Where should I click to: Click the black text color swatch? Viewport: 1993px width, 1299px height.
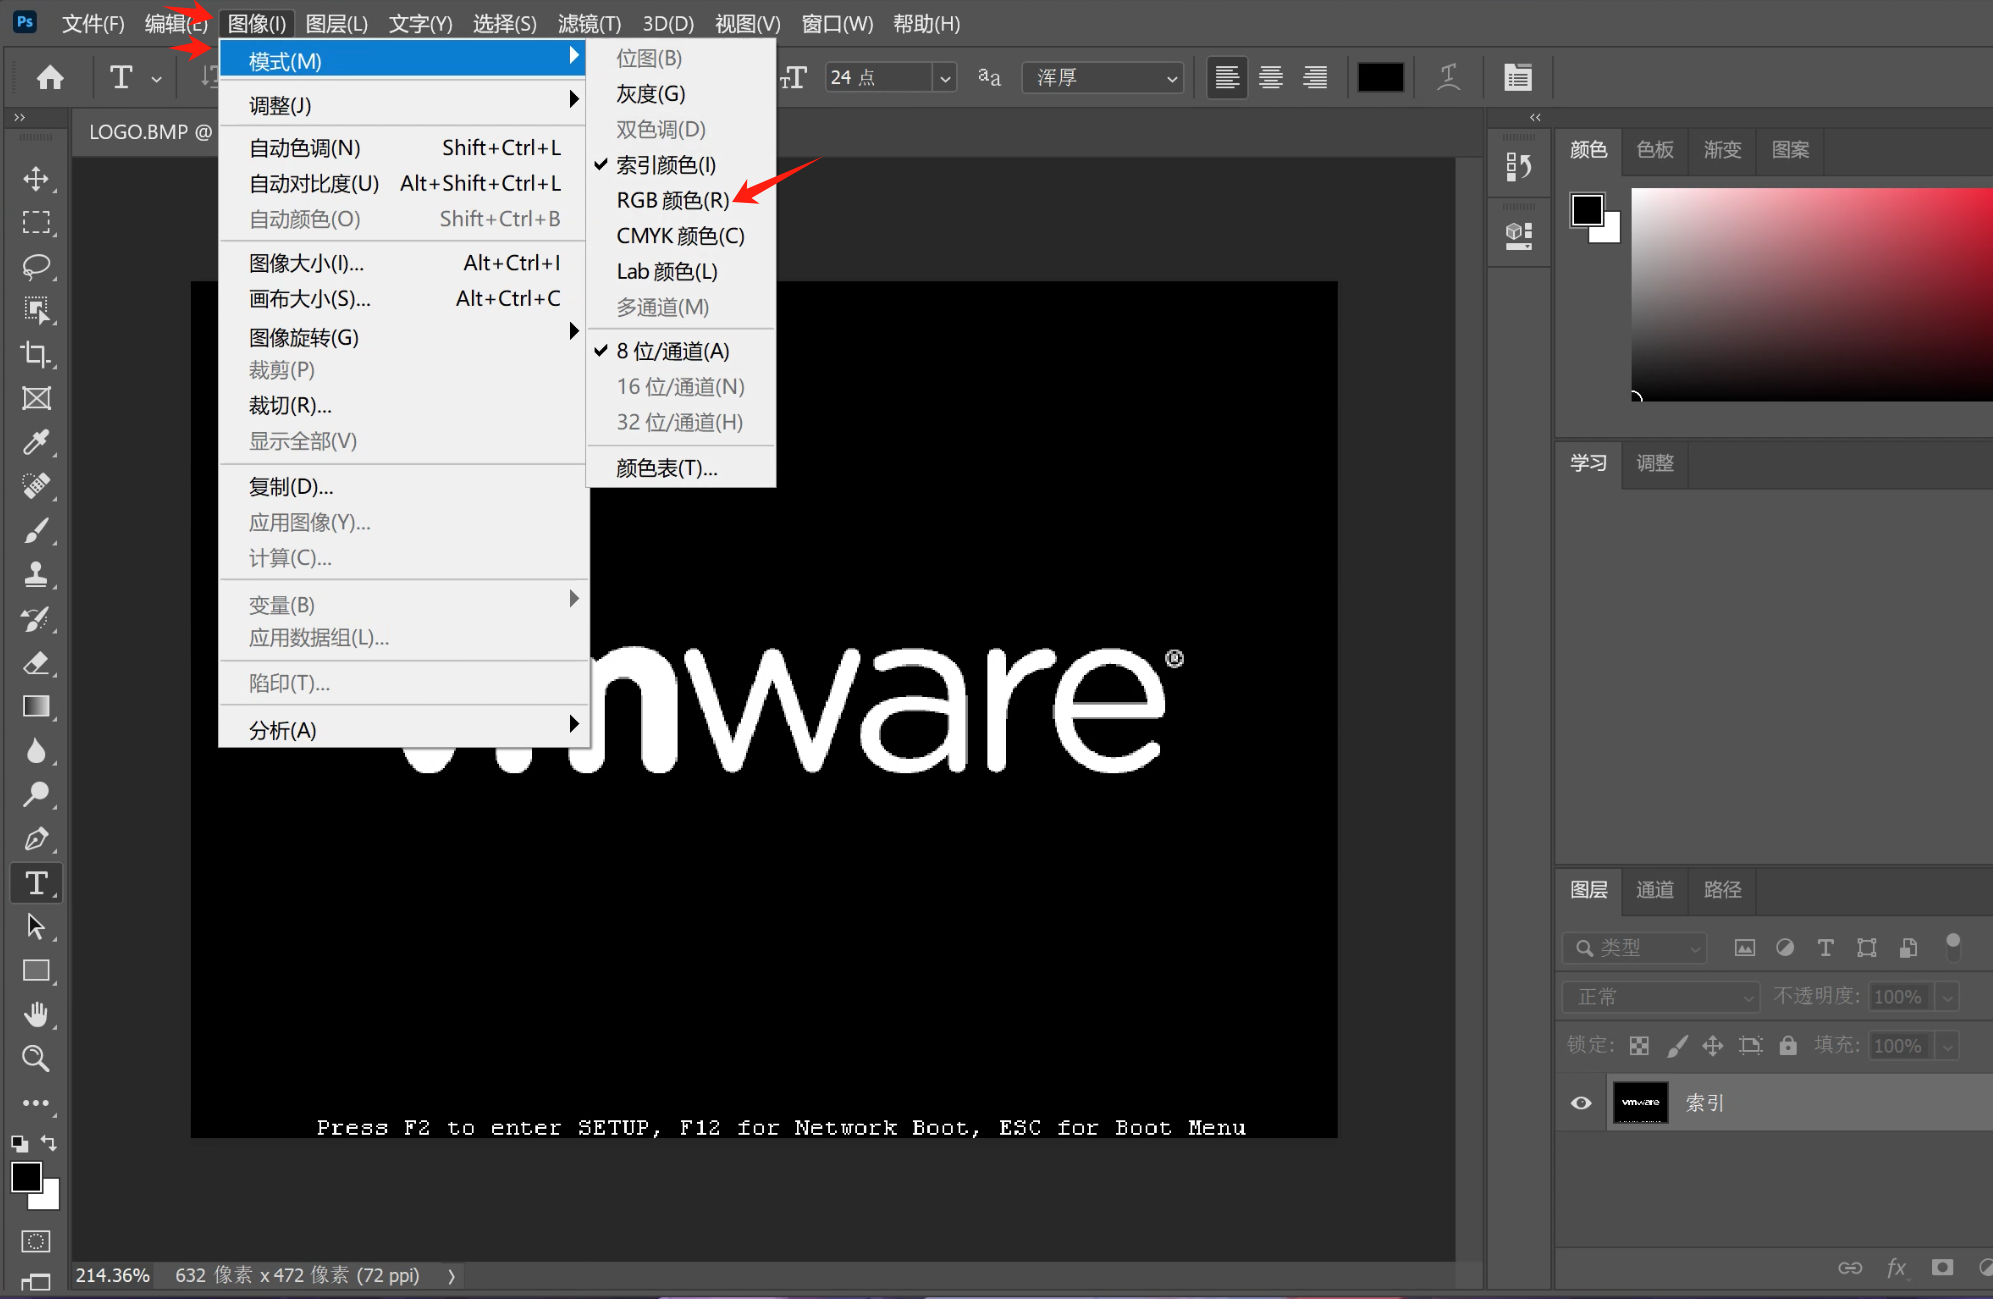click(1380, 77)
